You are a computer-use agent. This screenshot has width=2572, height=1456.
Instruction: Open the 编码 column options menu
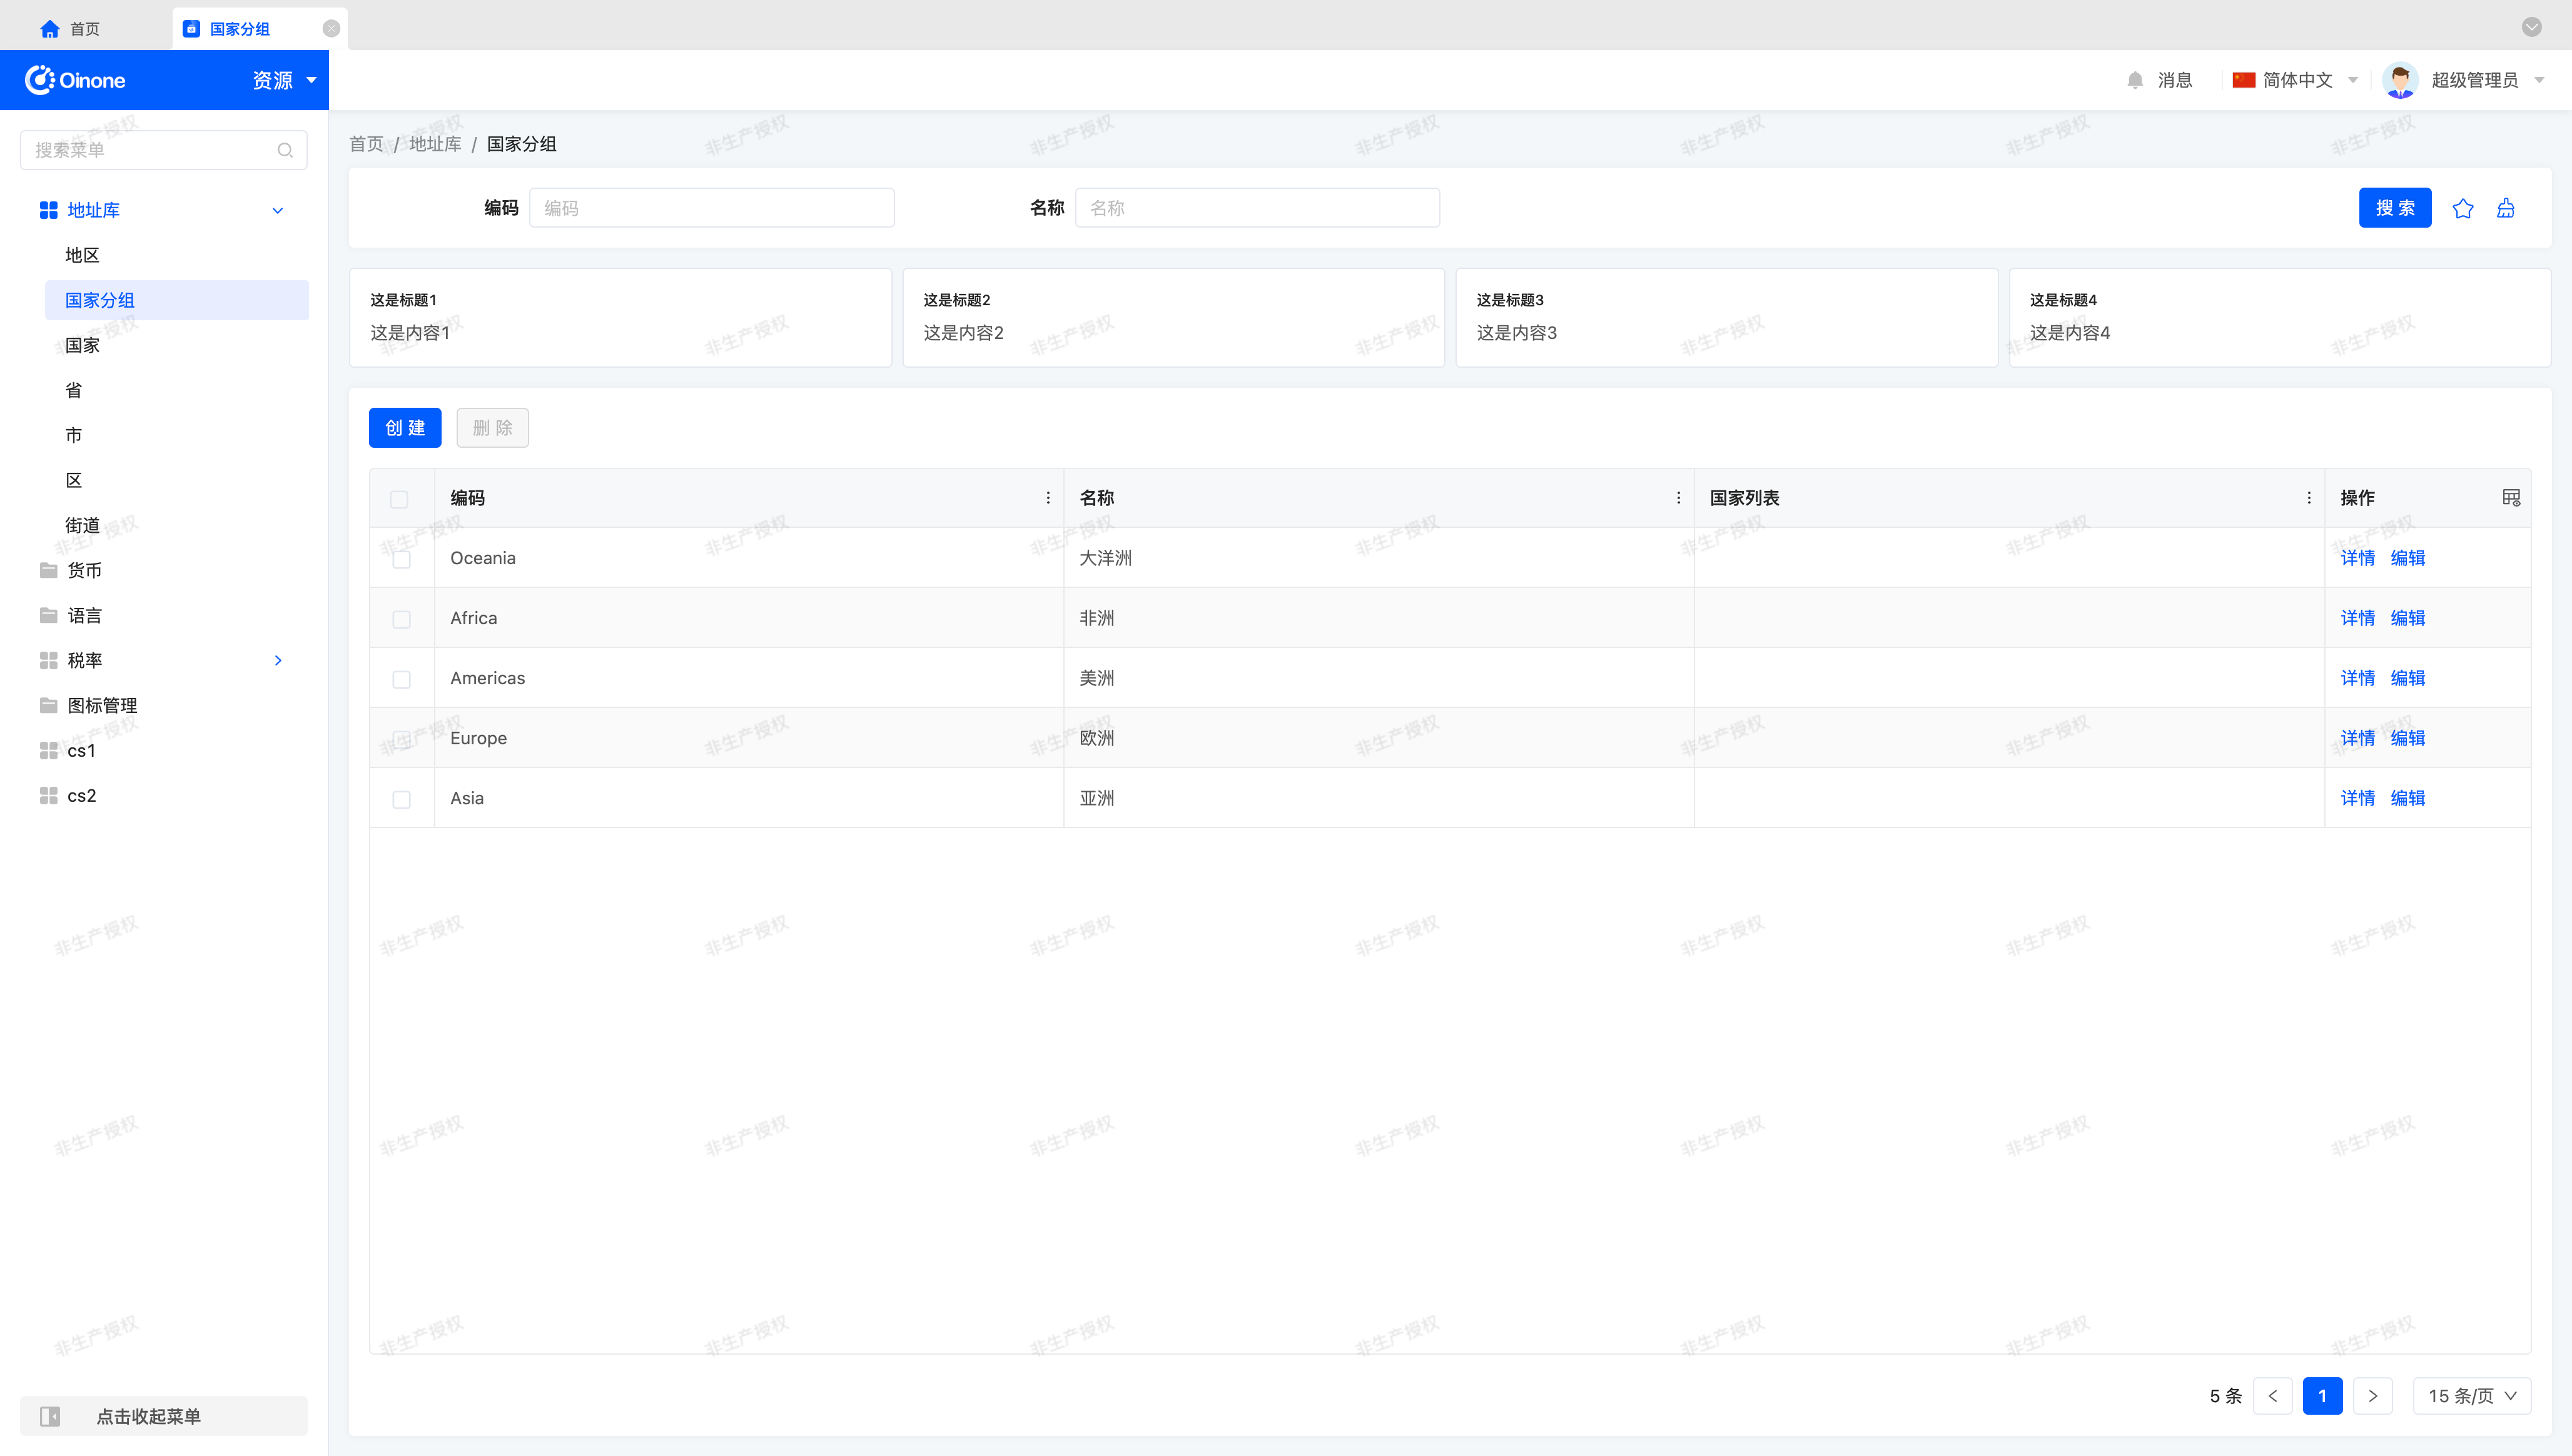(x=1047, y=498)
